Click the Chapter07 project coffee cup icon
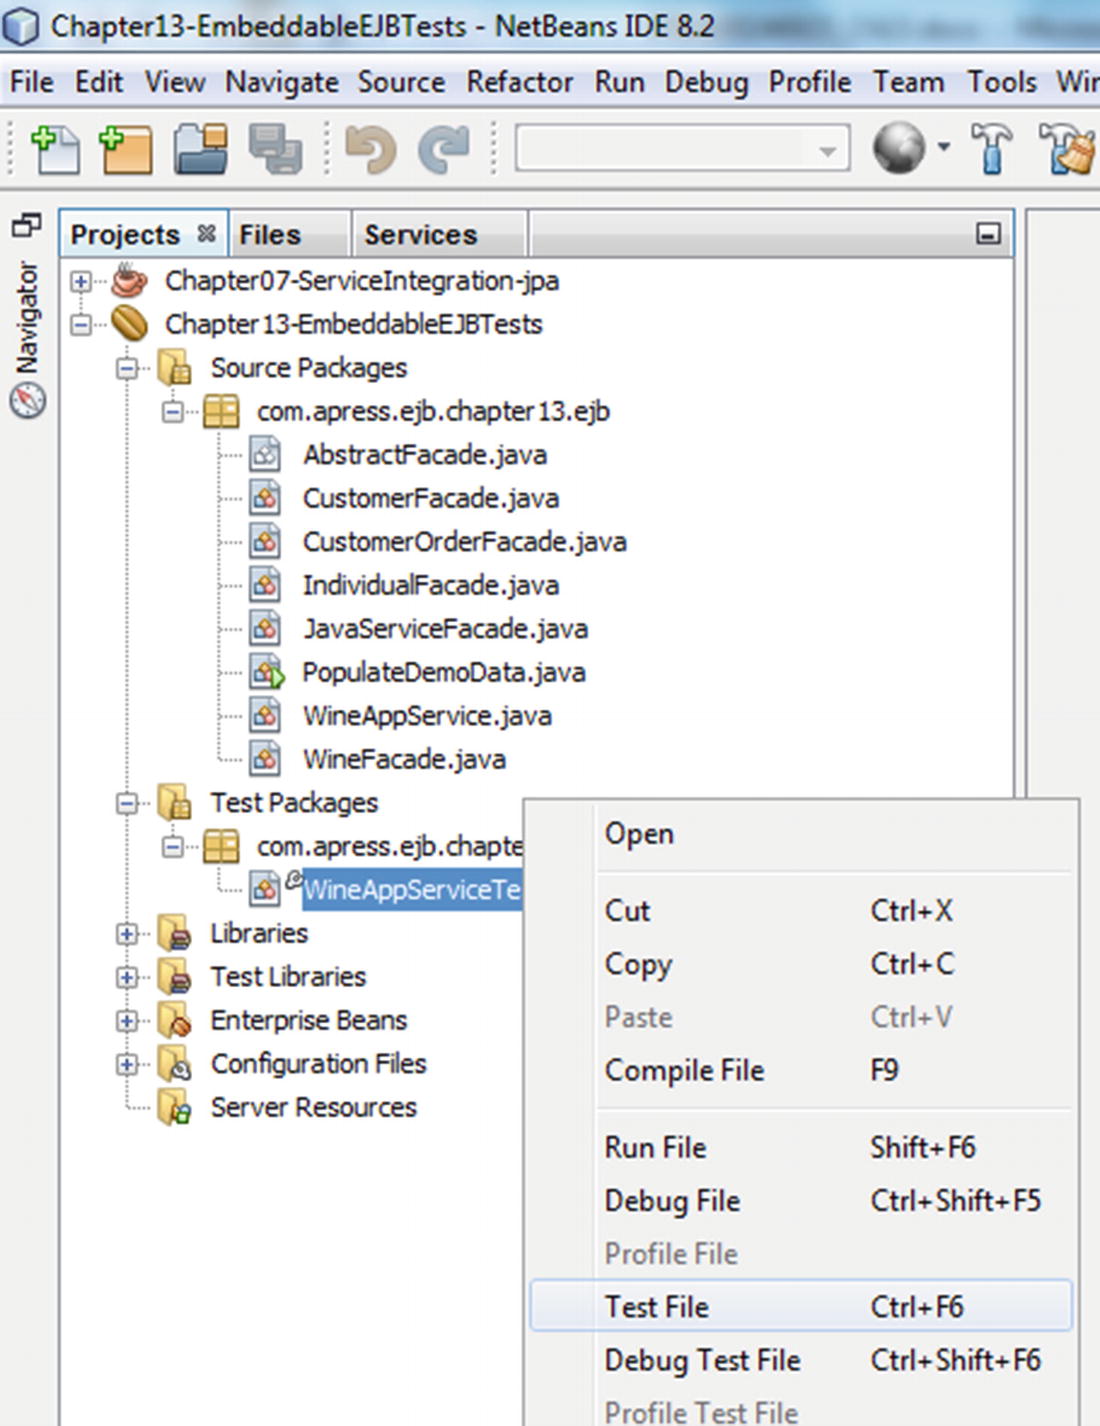This screenshot has width=1100, height=1426. pyautogui.click(x=129, y=281)
